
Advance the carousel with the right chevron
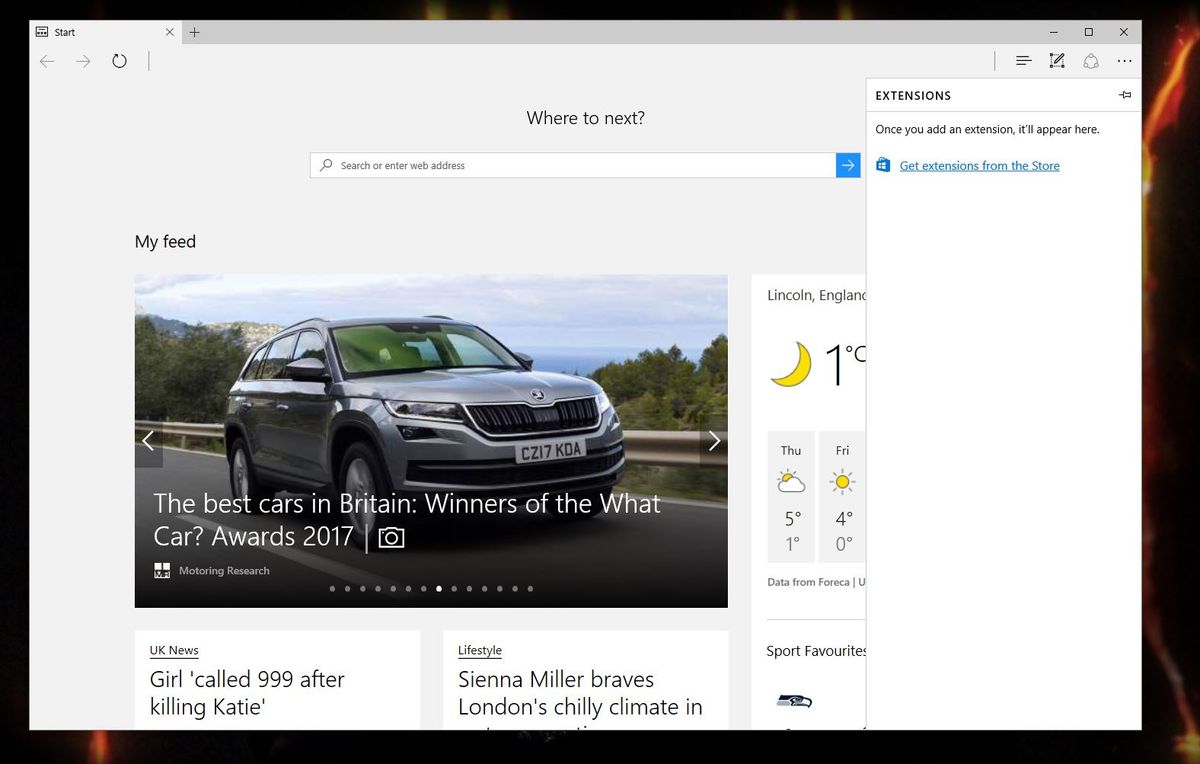point(714,440)
